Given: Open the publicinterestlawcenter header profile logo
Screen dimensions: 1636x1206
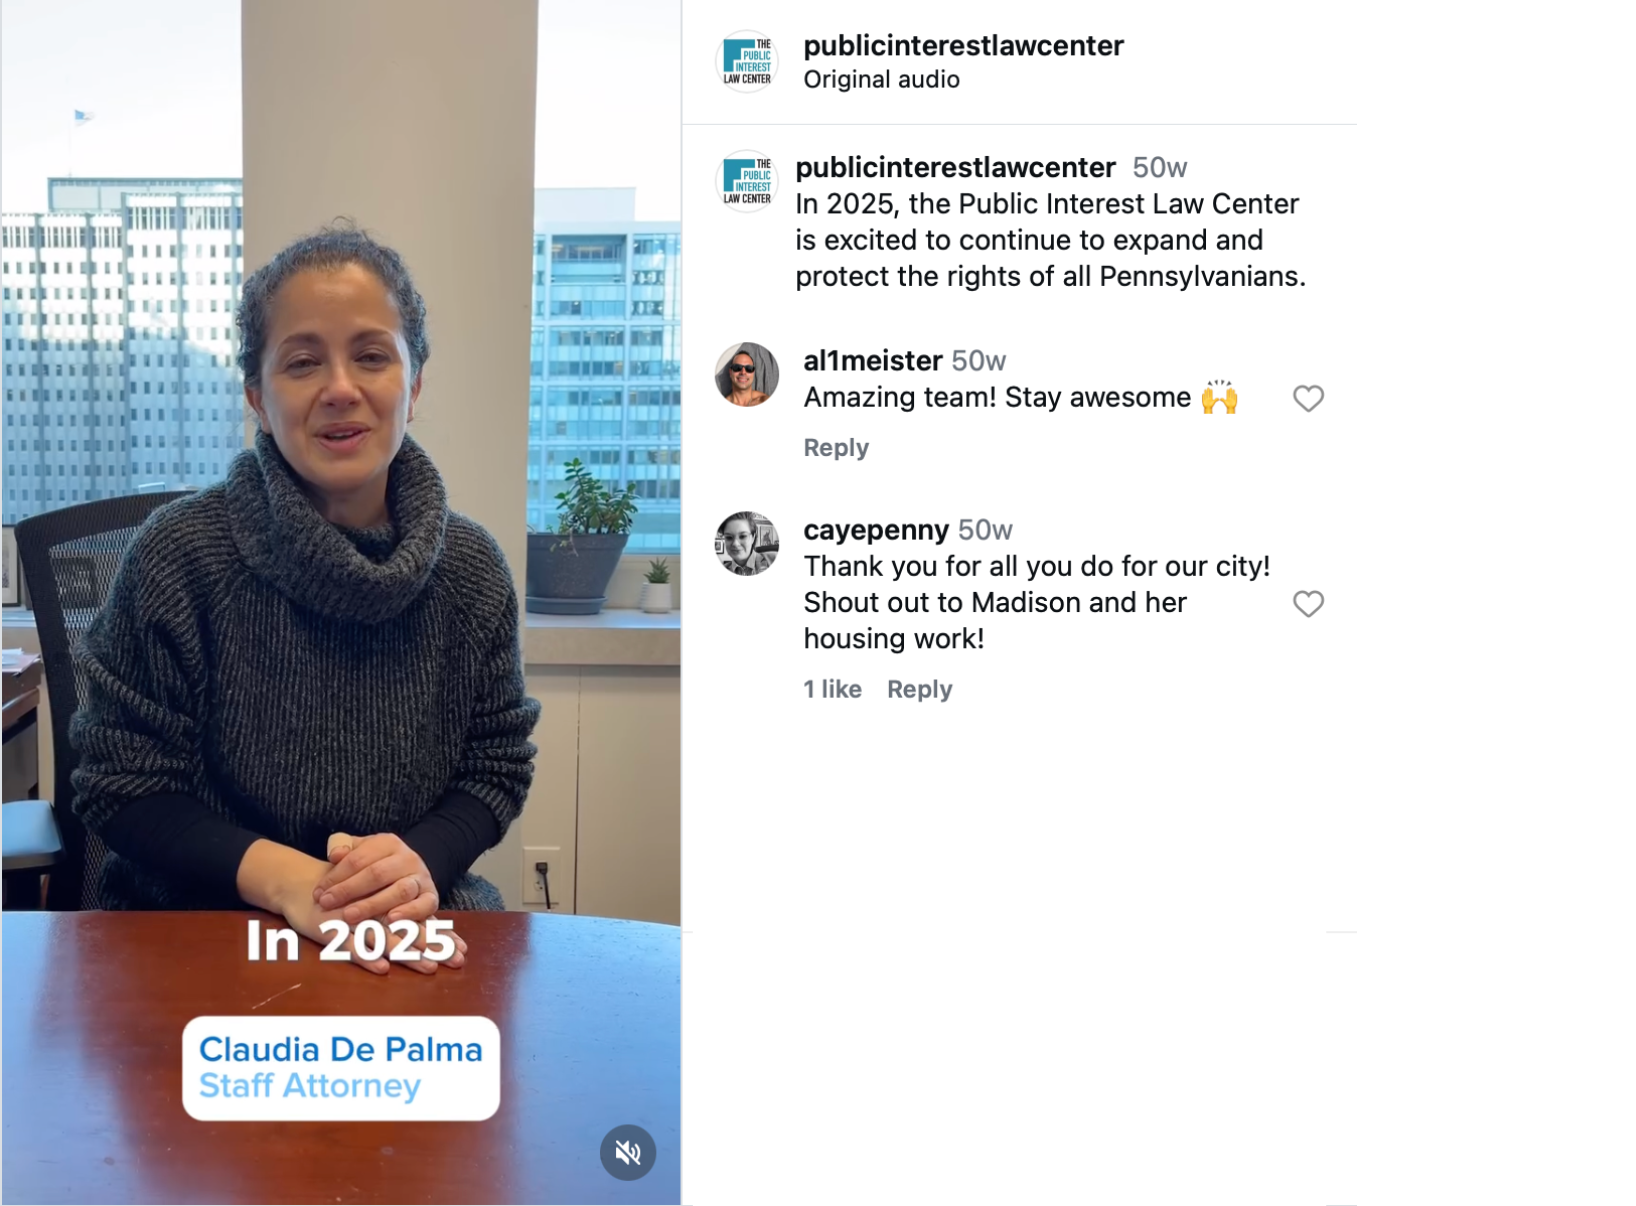Looking at the screenshot, I should point(747,61).
